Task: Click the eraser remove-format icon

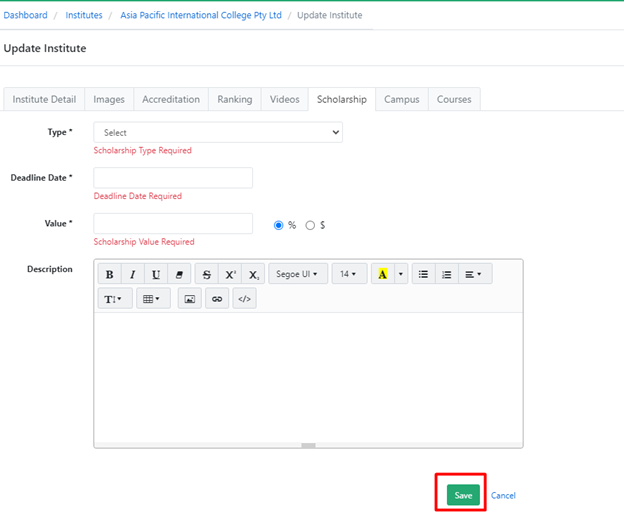Action: click(x=179, y=274)
